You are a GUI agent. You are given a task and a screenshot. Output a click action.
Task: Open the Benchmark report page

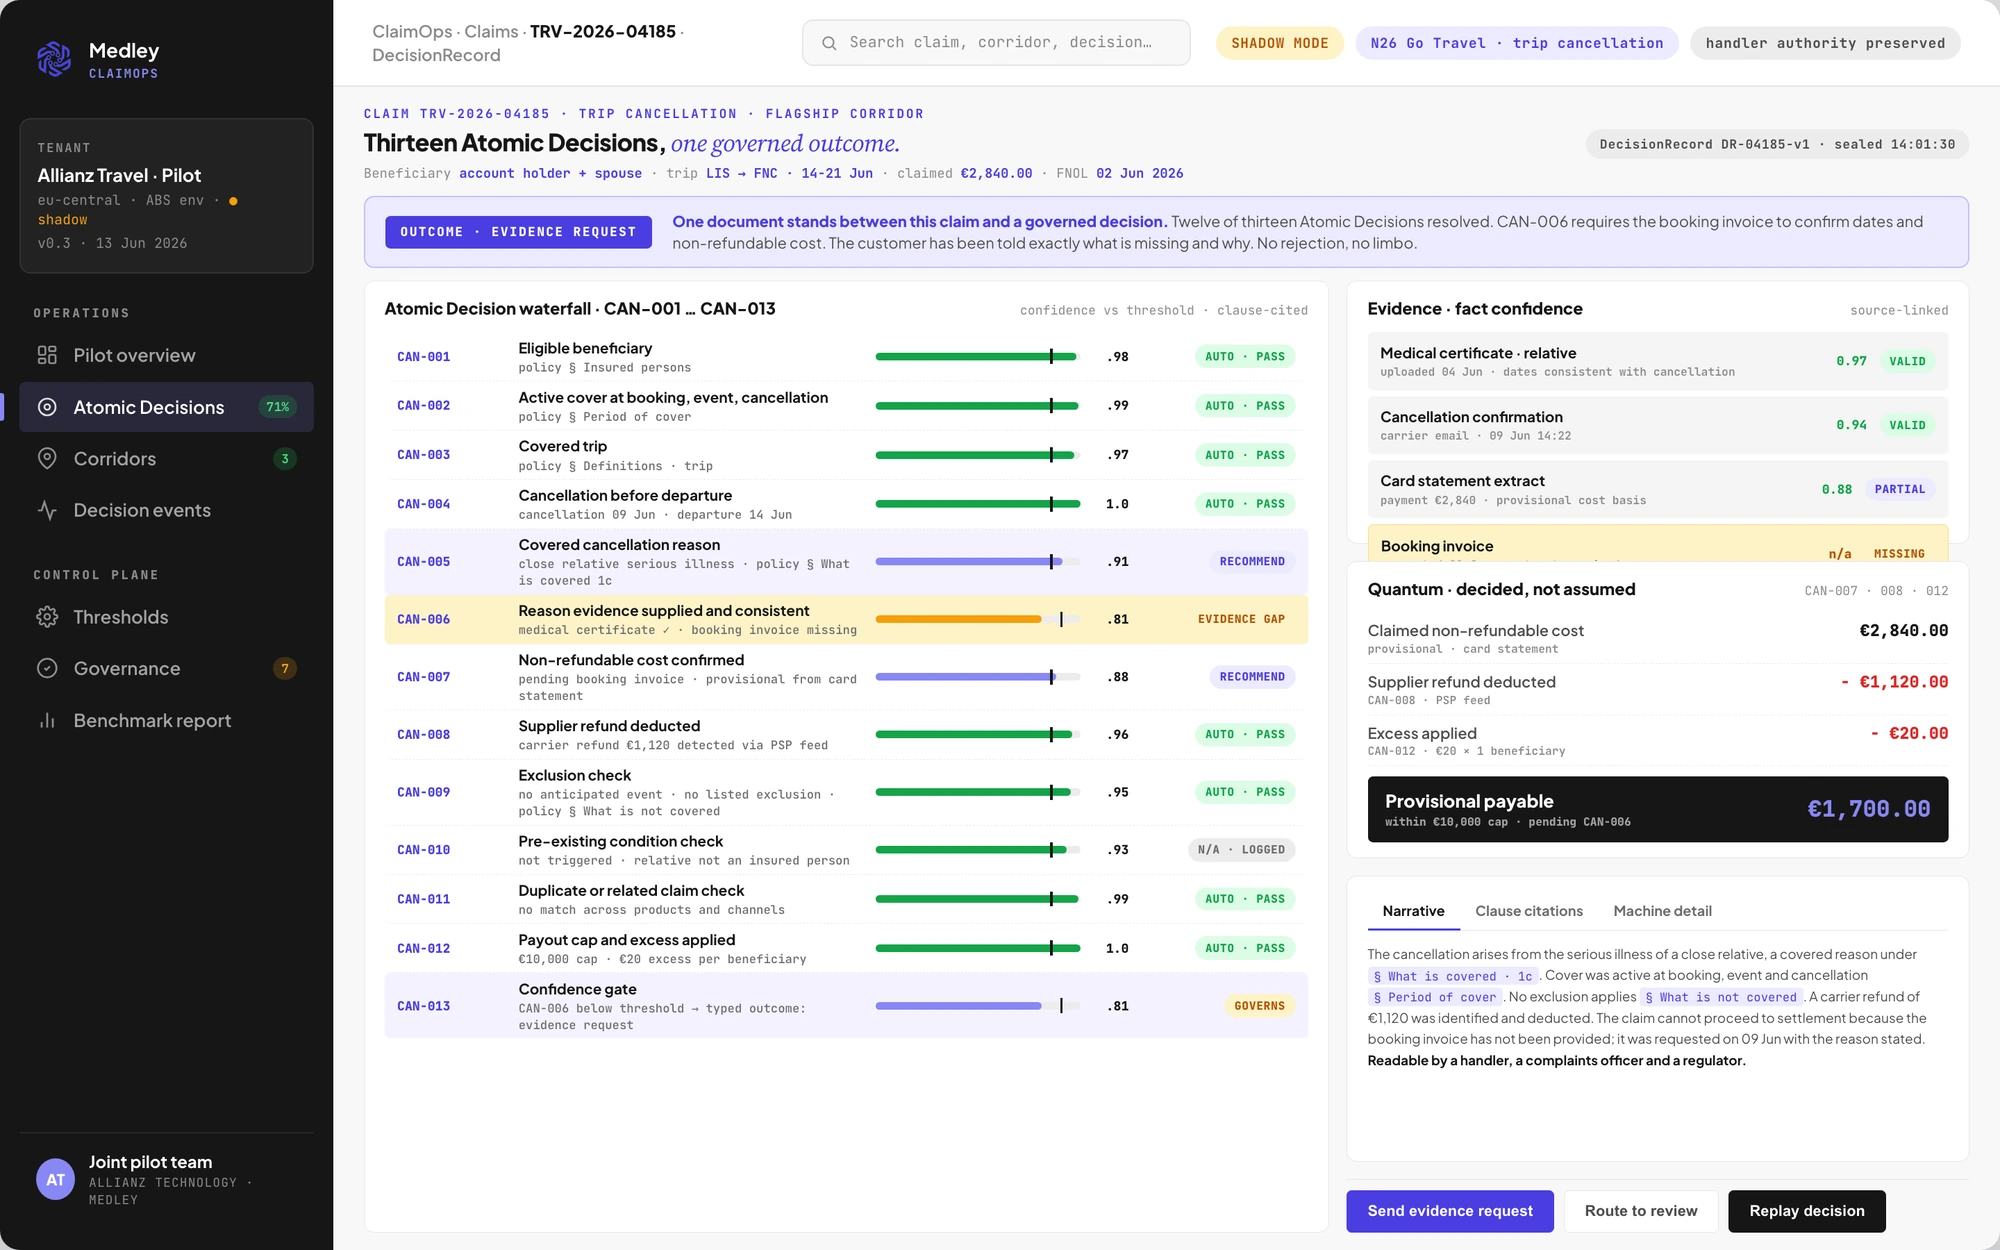tap(166, 720)
